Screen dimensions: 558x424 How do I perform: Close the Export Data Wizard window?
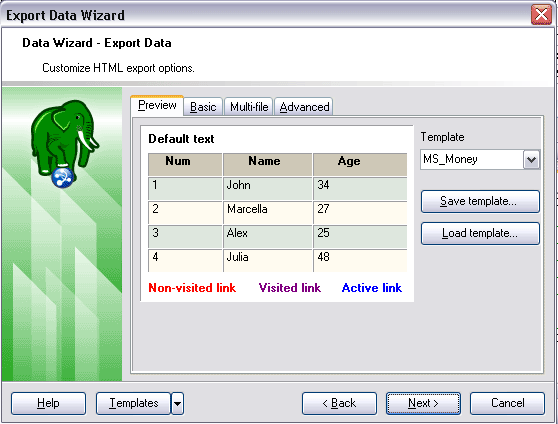[x=541, y=15]
